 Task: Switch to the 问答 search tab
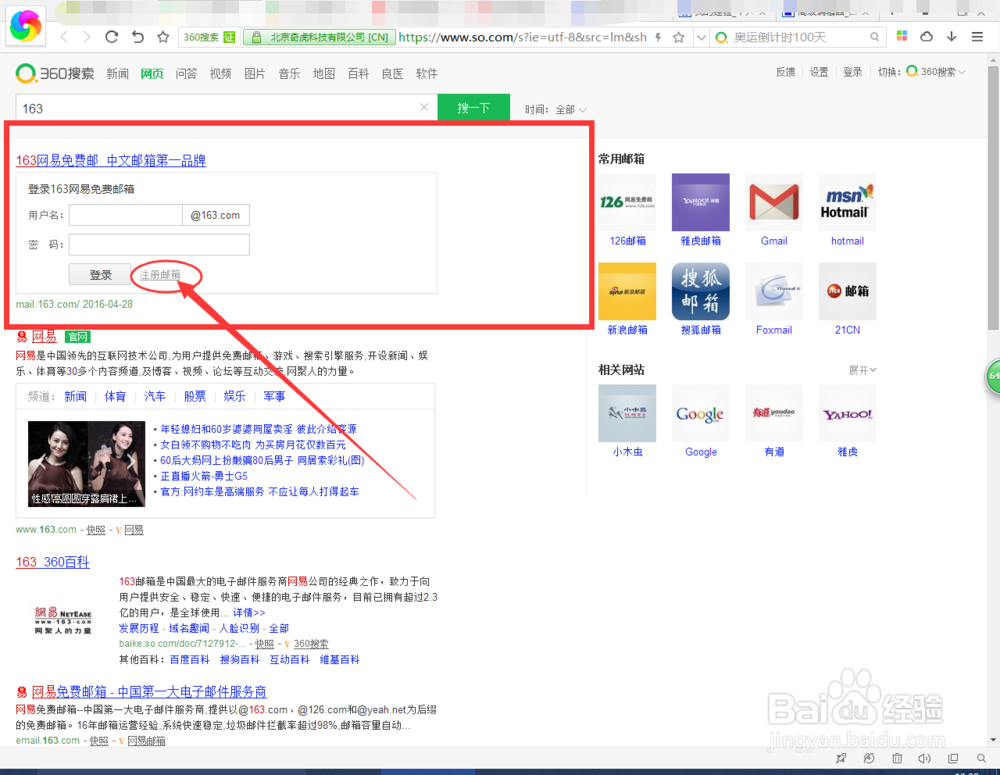coord(186,73)
